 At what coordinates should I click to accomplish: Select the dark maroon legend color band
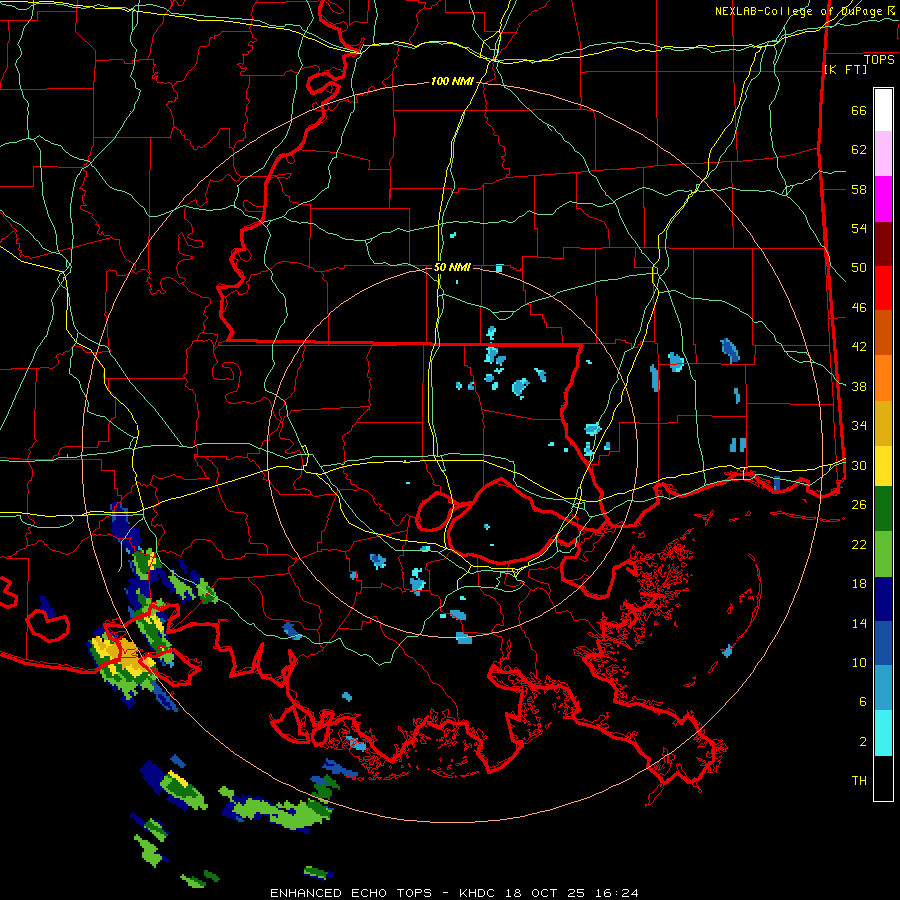click(883, 243)
